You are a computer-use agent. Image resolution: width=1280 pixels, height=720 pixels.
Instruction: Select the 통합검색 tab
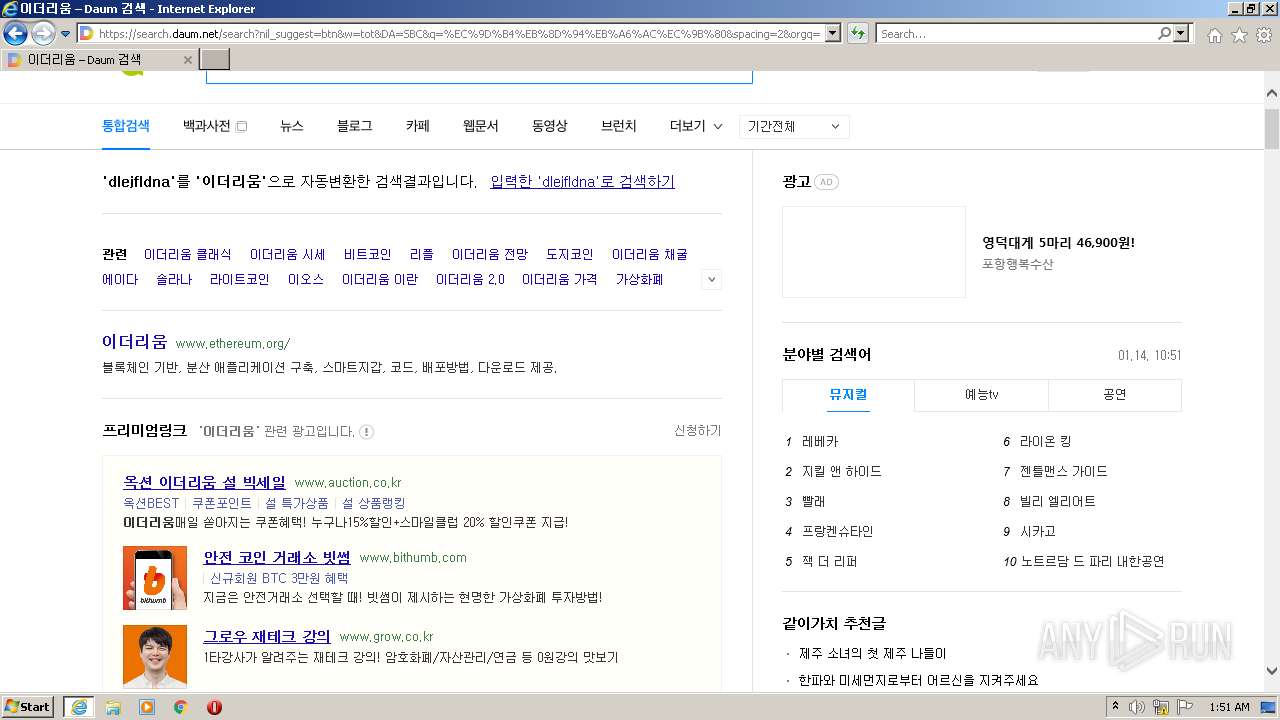pyautogui.click(x=126, y=126)
